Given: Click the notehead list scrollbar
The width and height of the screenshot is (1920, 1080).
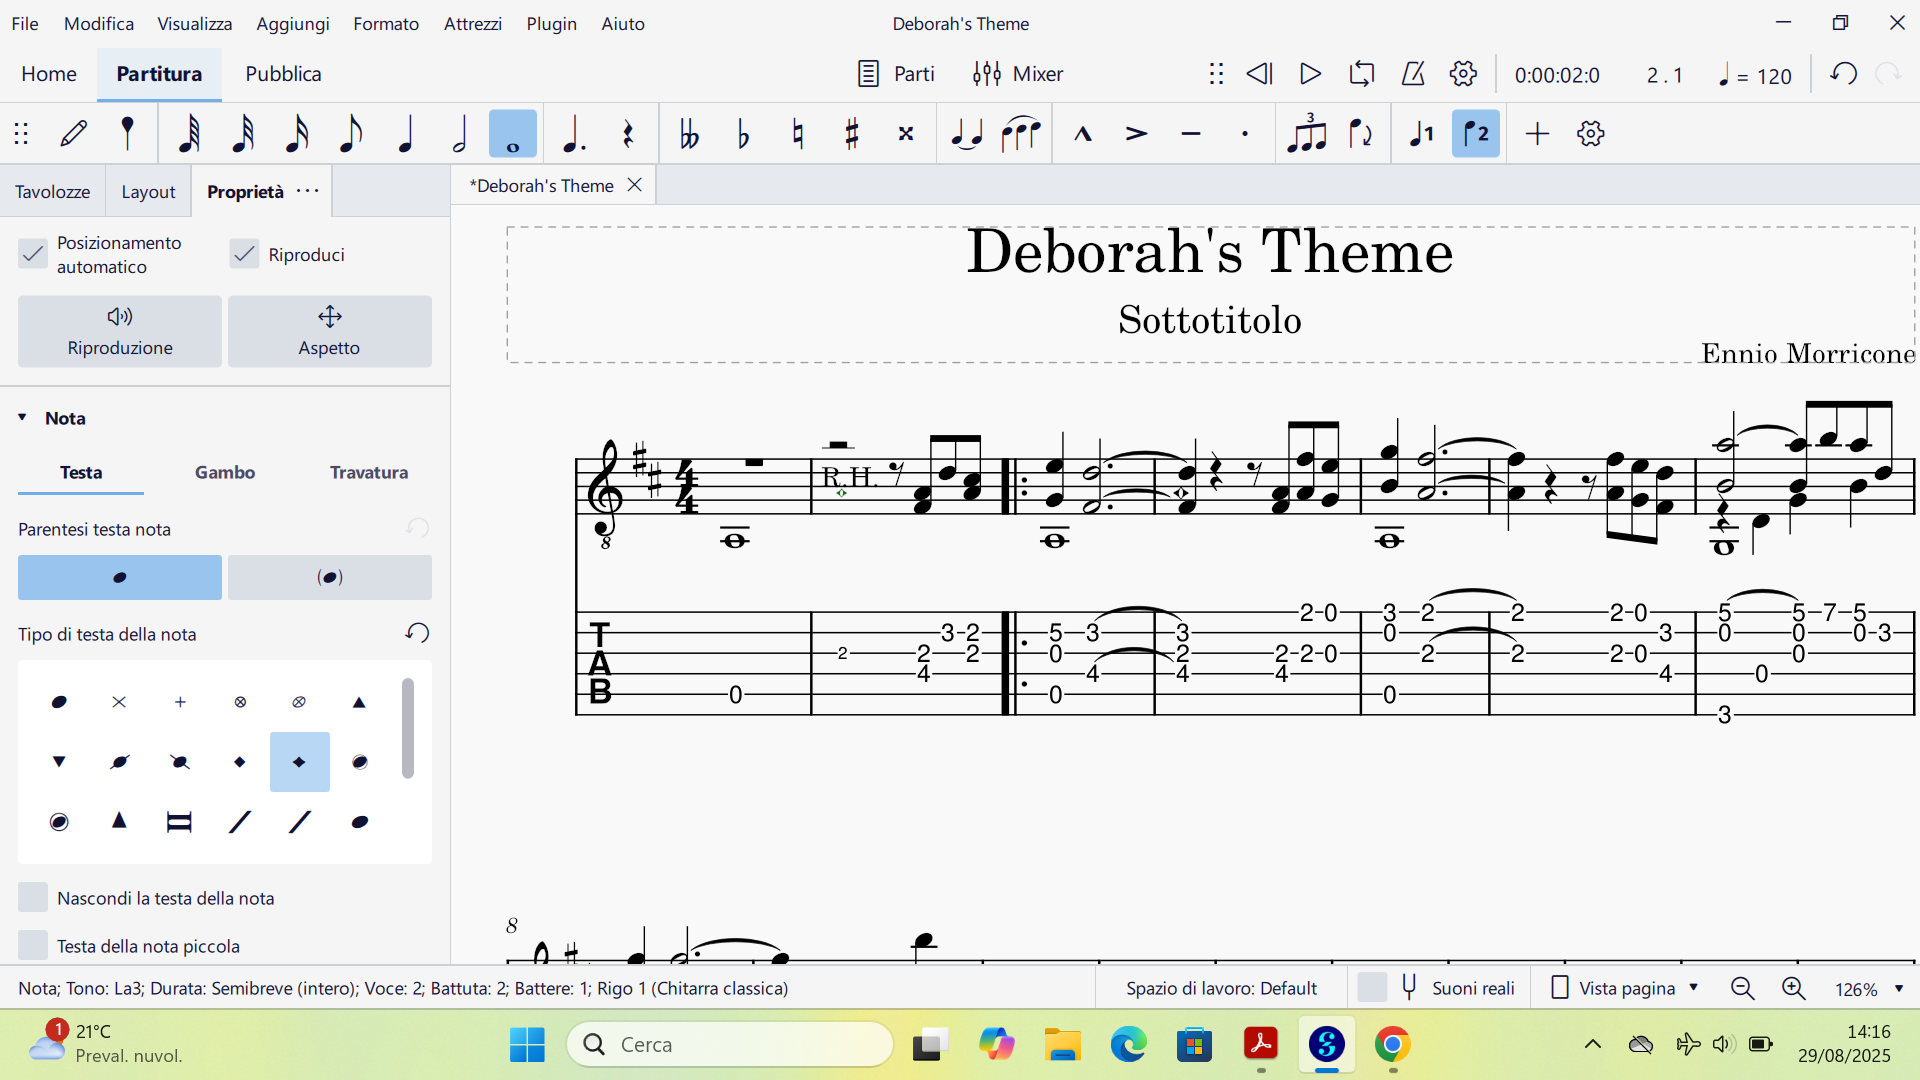Looking at the screenshot, I should click(x=408, y=728).
